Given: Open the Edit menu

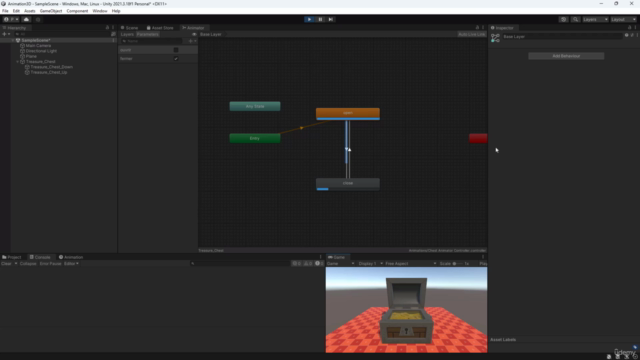Looking at the screenshot, I should [16, 11].
